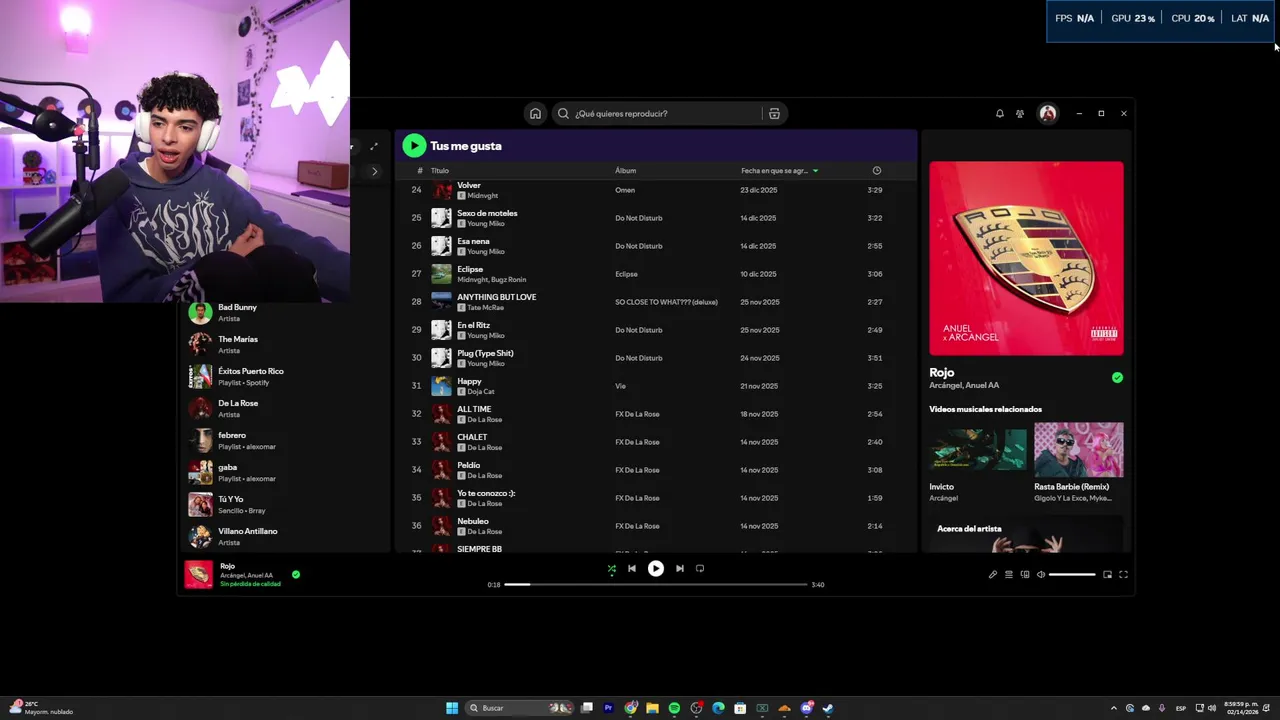Toggle the repeat button
Image resolution: width=1280 pixels, height=720 pixels.
[700, 568]
